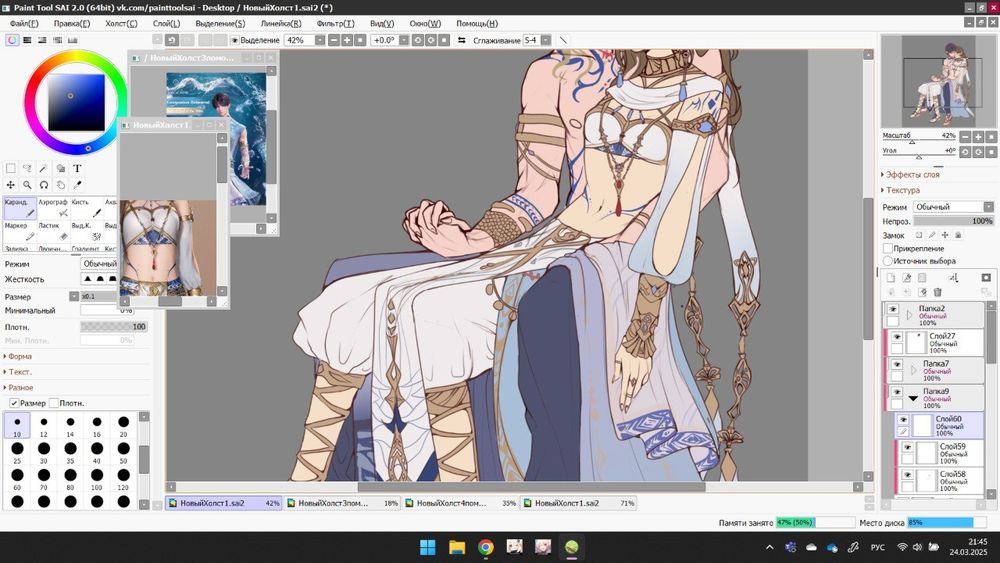Expand the Папка2 folder

click(909, 315)
